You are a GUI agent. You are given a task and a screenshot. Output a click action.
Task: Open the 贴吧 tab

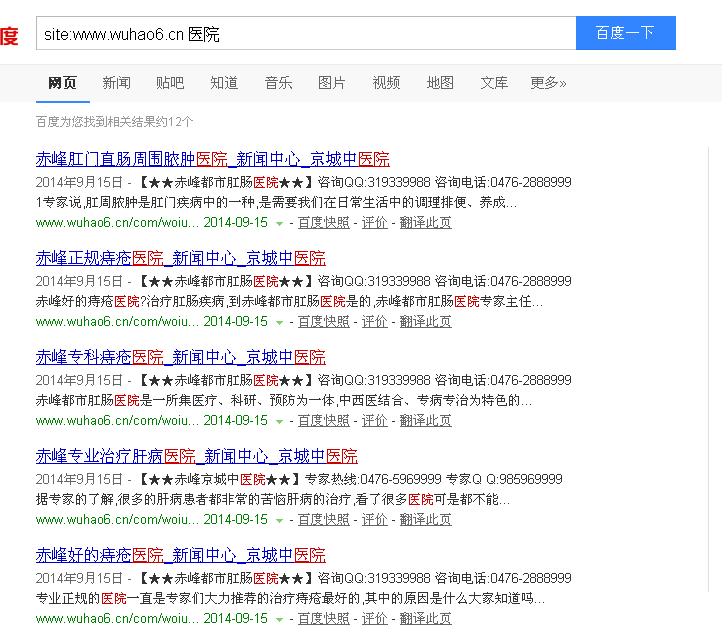point(170,83)
